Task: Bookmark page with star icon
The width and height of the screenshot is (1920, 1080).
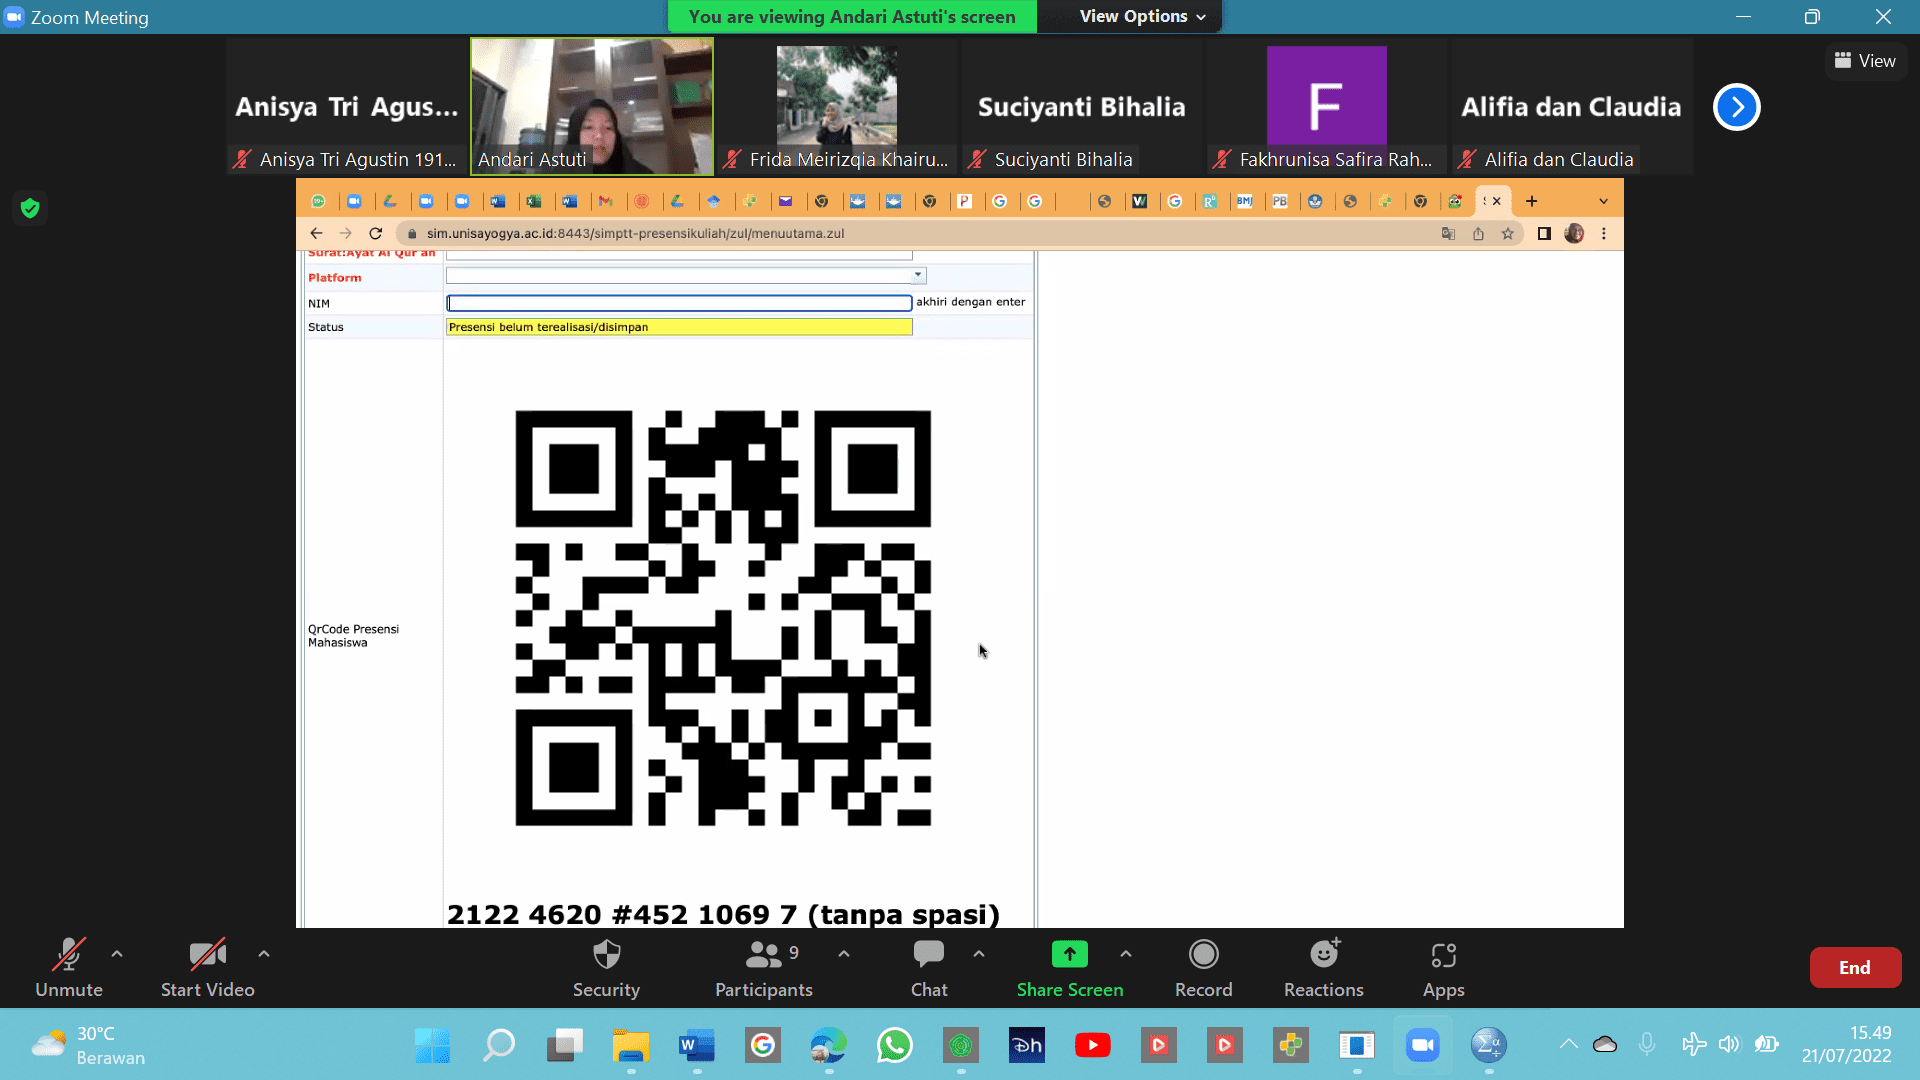Action: [1507, 233]
